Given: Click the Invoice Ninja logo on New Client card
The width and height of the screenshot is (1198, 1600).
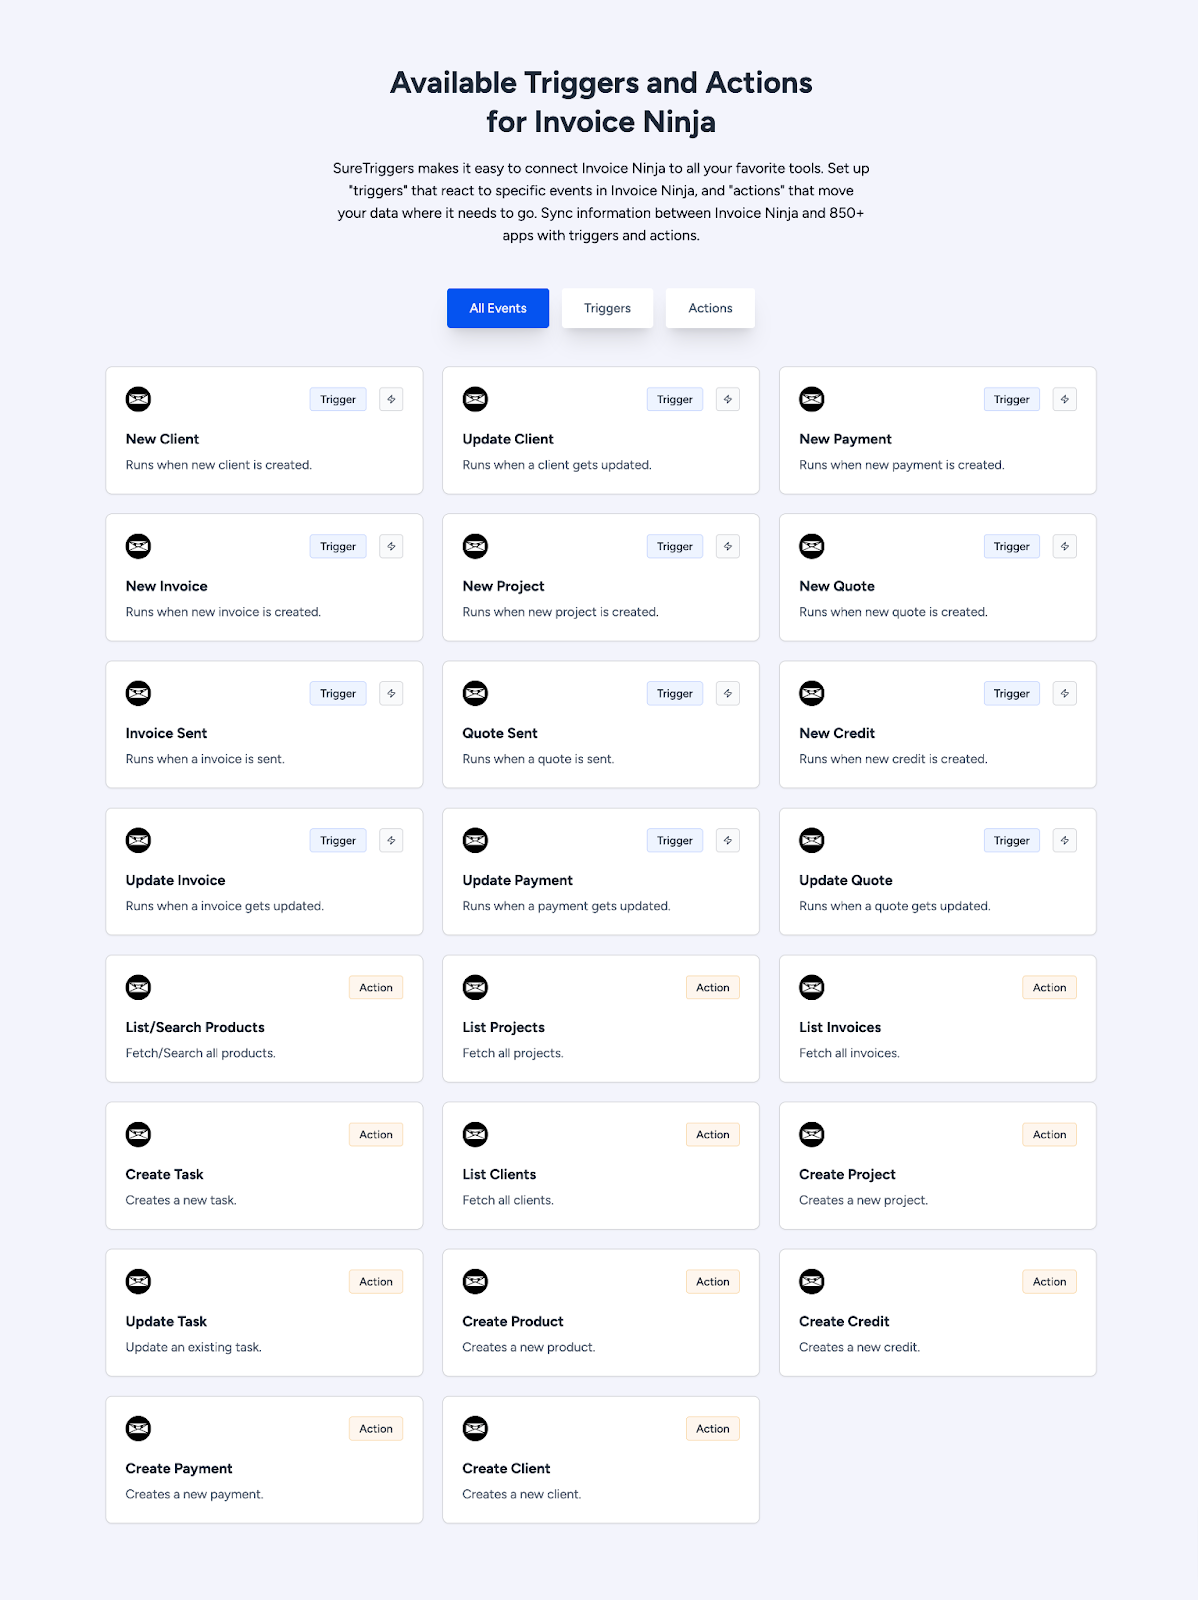Looking at the screenshot, I should (x=139, y=399).
